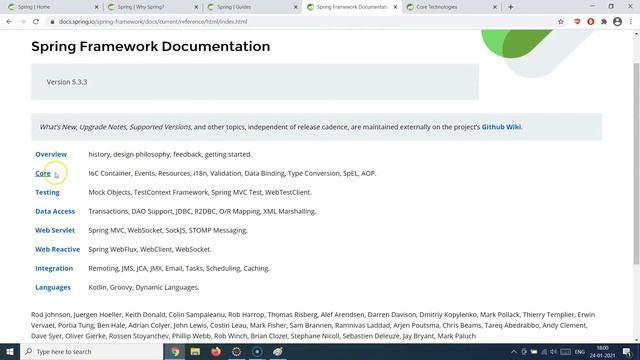Open the Overview documentation link

[51, 154]
